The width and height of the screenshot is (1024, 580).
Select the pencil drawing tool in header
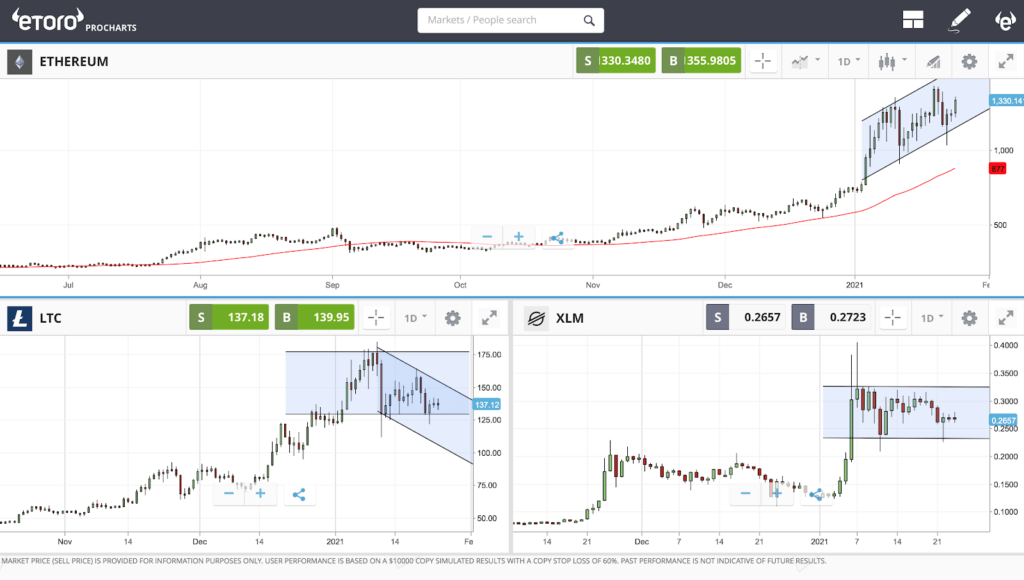tap(959, 20)
